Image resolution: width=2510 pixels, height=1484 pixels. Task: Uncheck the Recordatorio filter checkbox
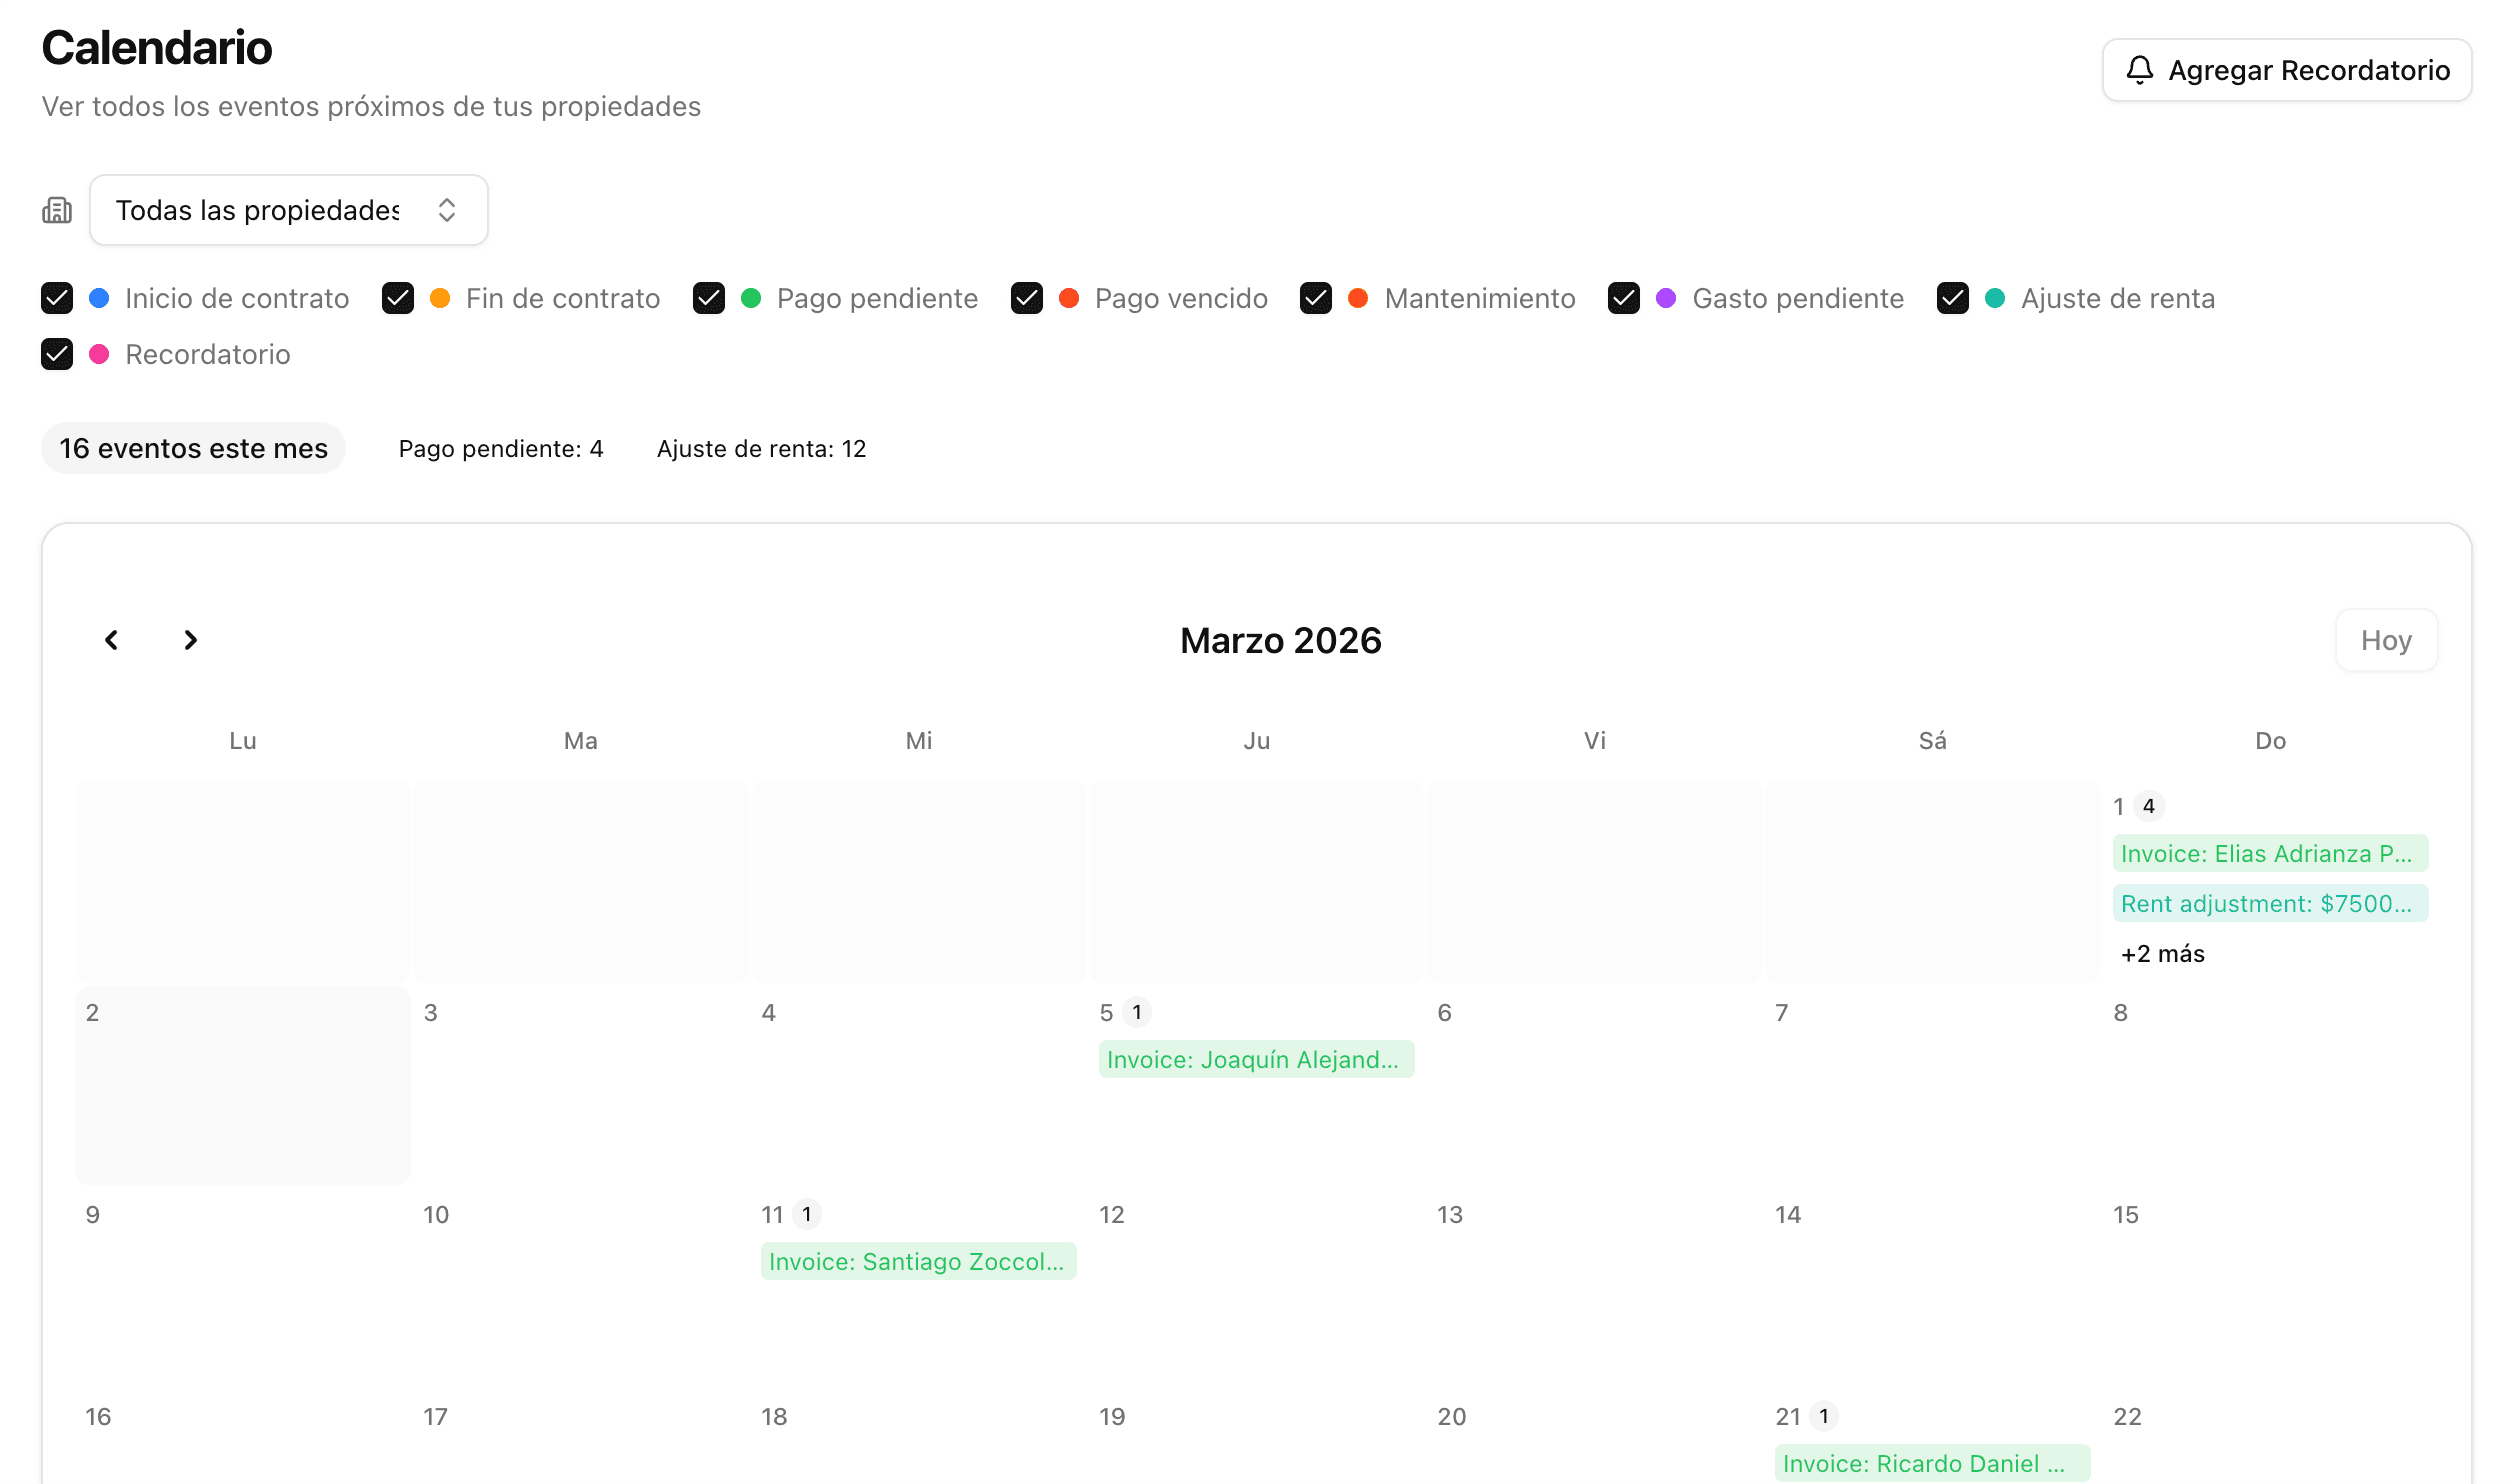(x=57, y=354)
